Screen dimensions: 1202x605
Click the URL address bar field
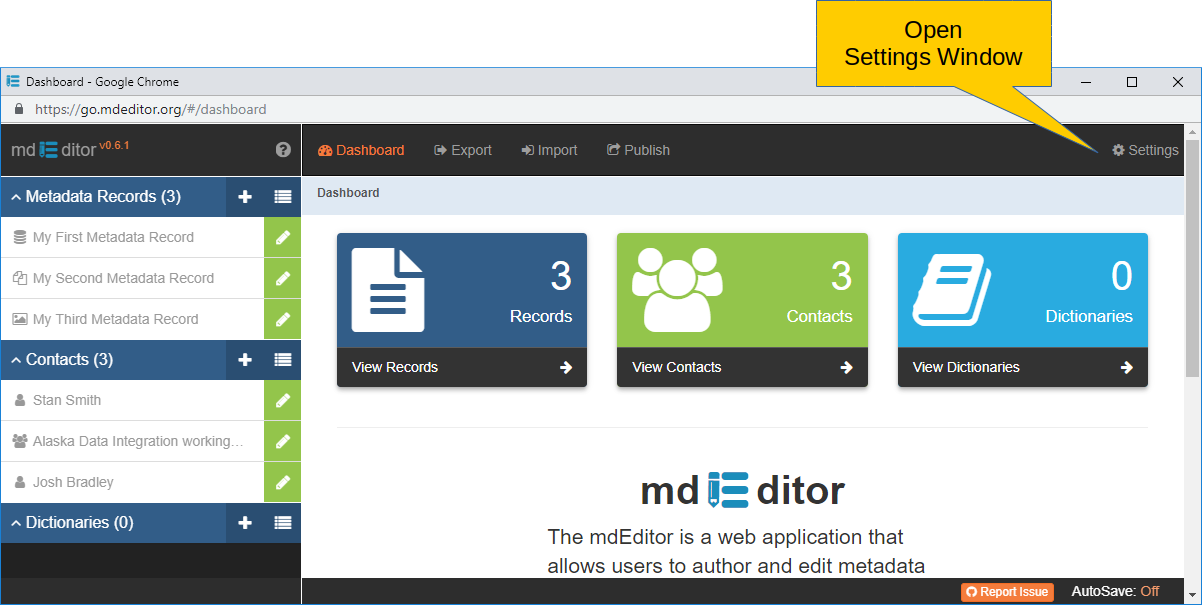600,109
